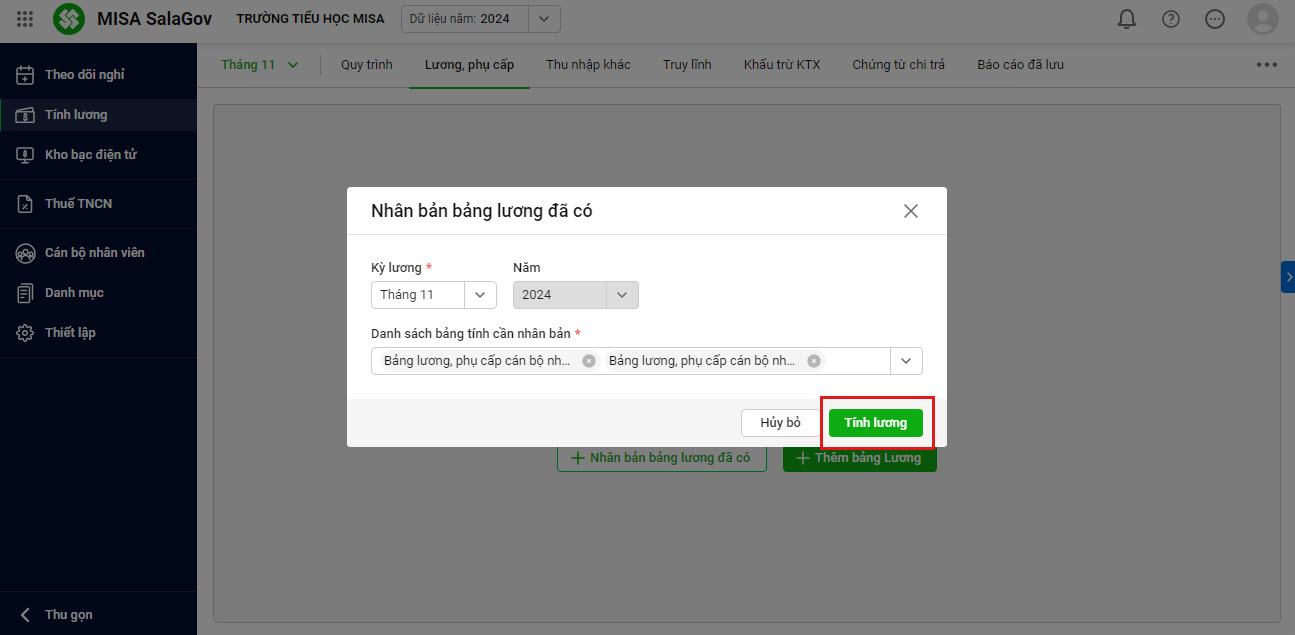
Task: Click the Hủy bỏ button
Action: (780, 423)
